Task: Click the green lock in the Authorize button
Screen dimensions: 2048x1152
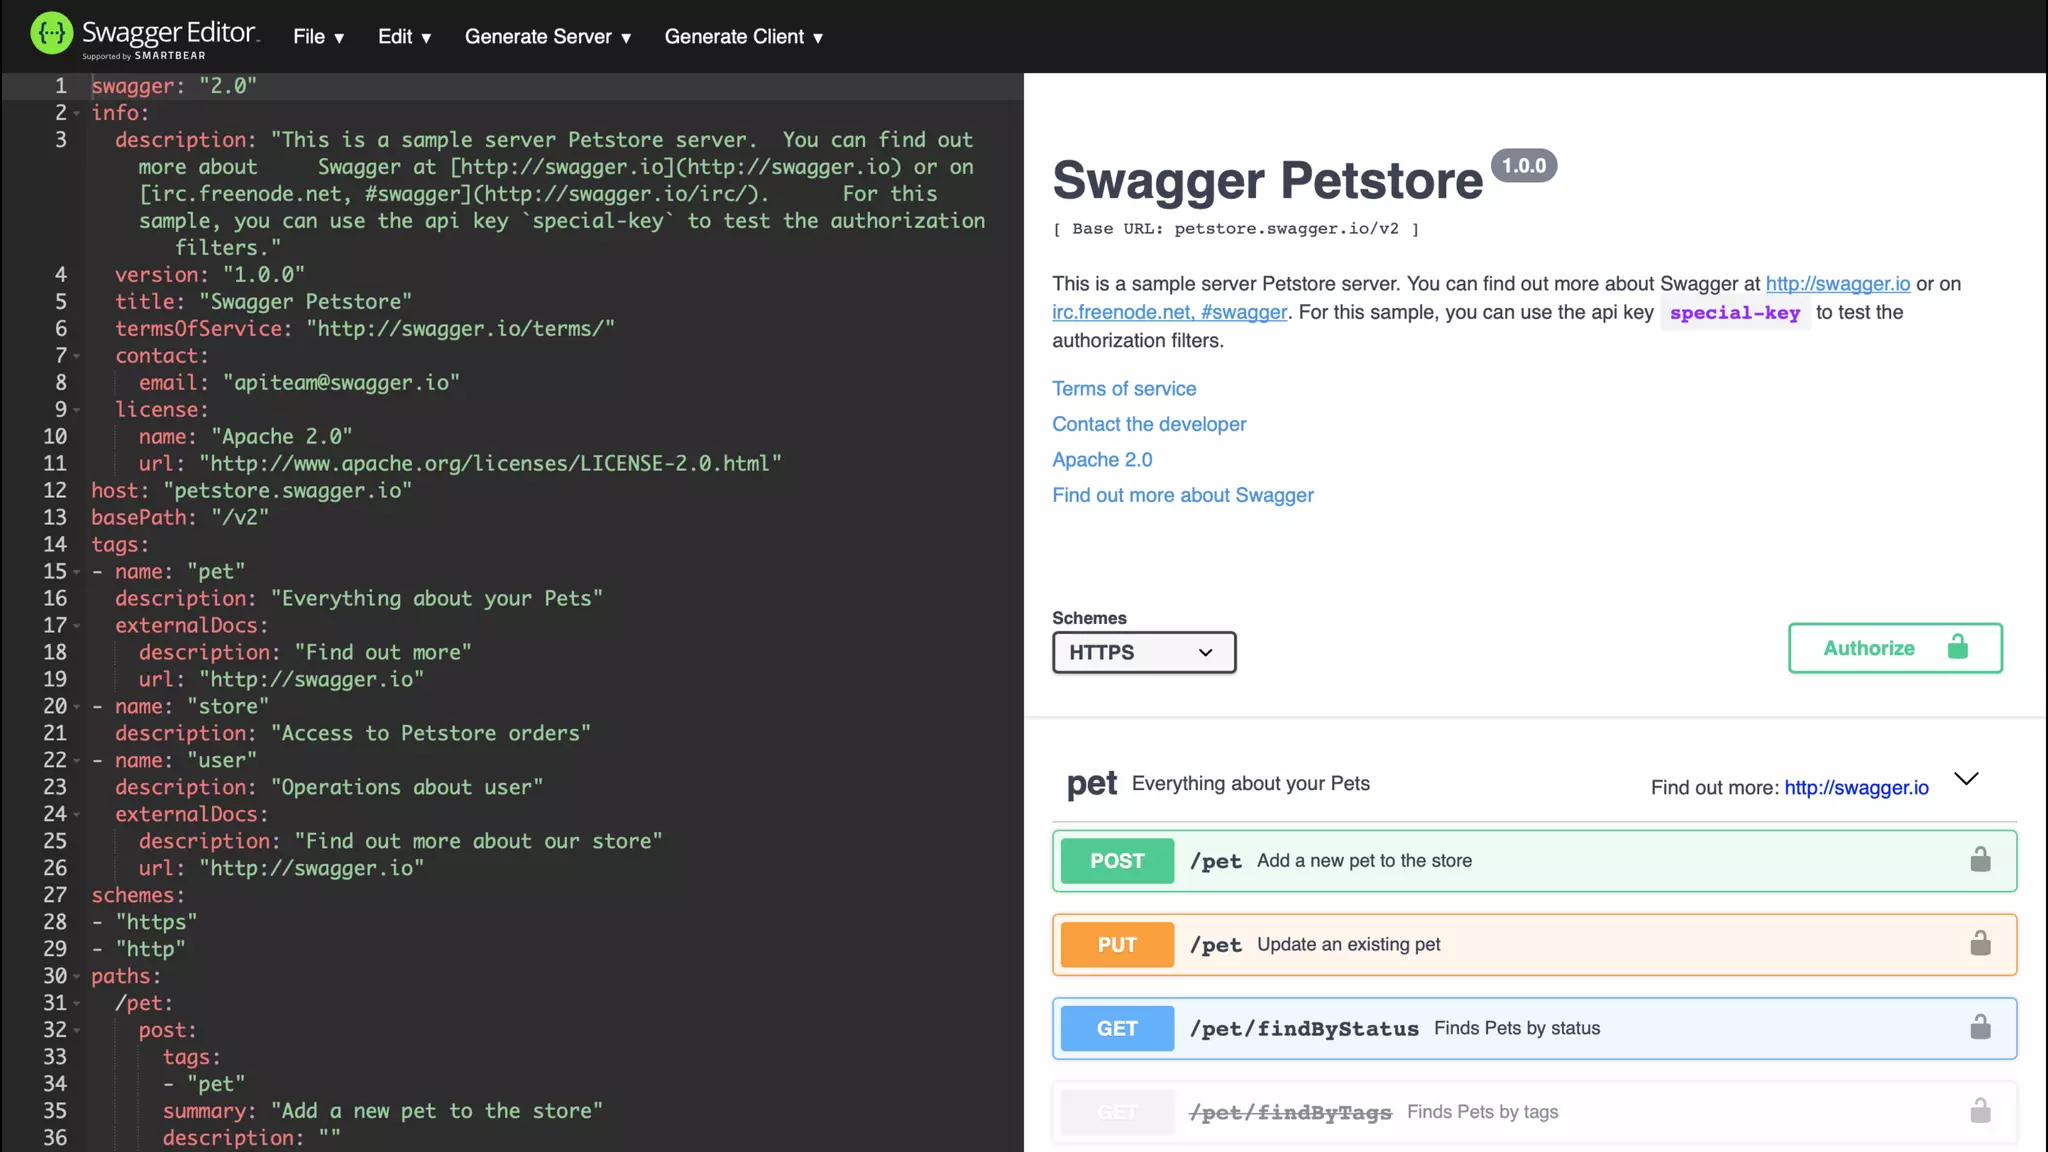Action: pos(1957,647)
